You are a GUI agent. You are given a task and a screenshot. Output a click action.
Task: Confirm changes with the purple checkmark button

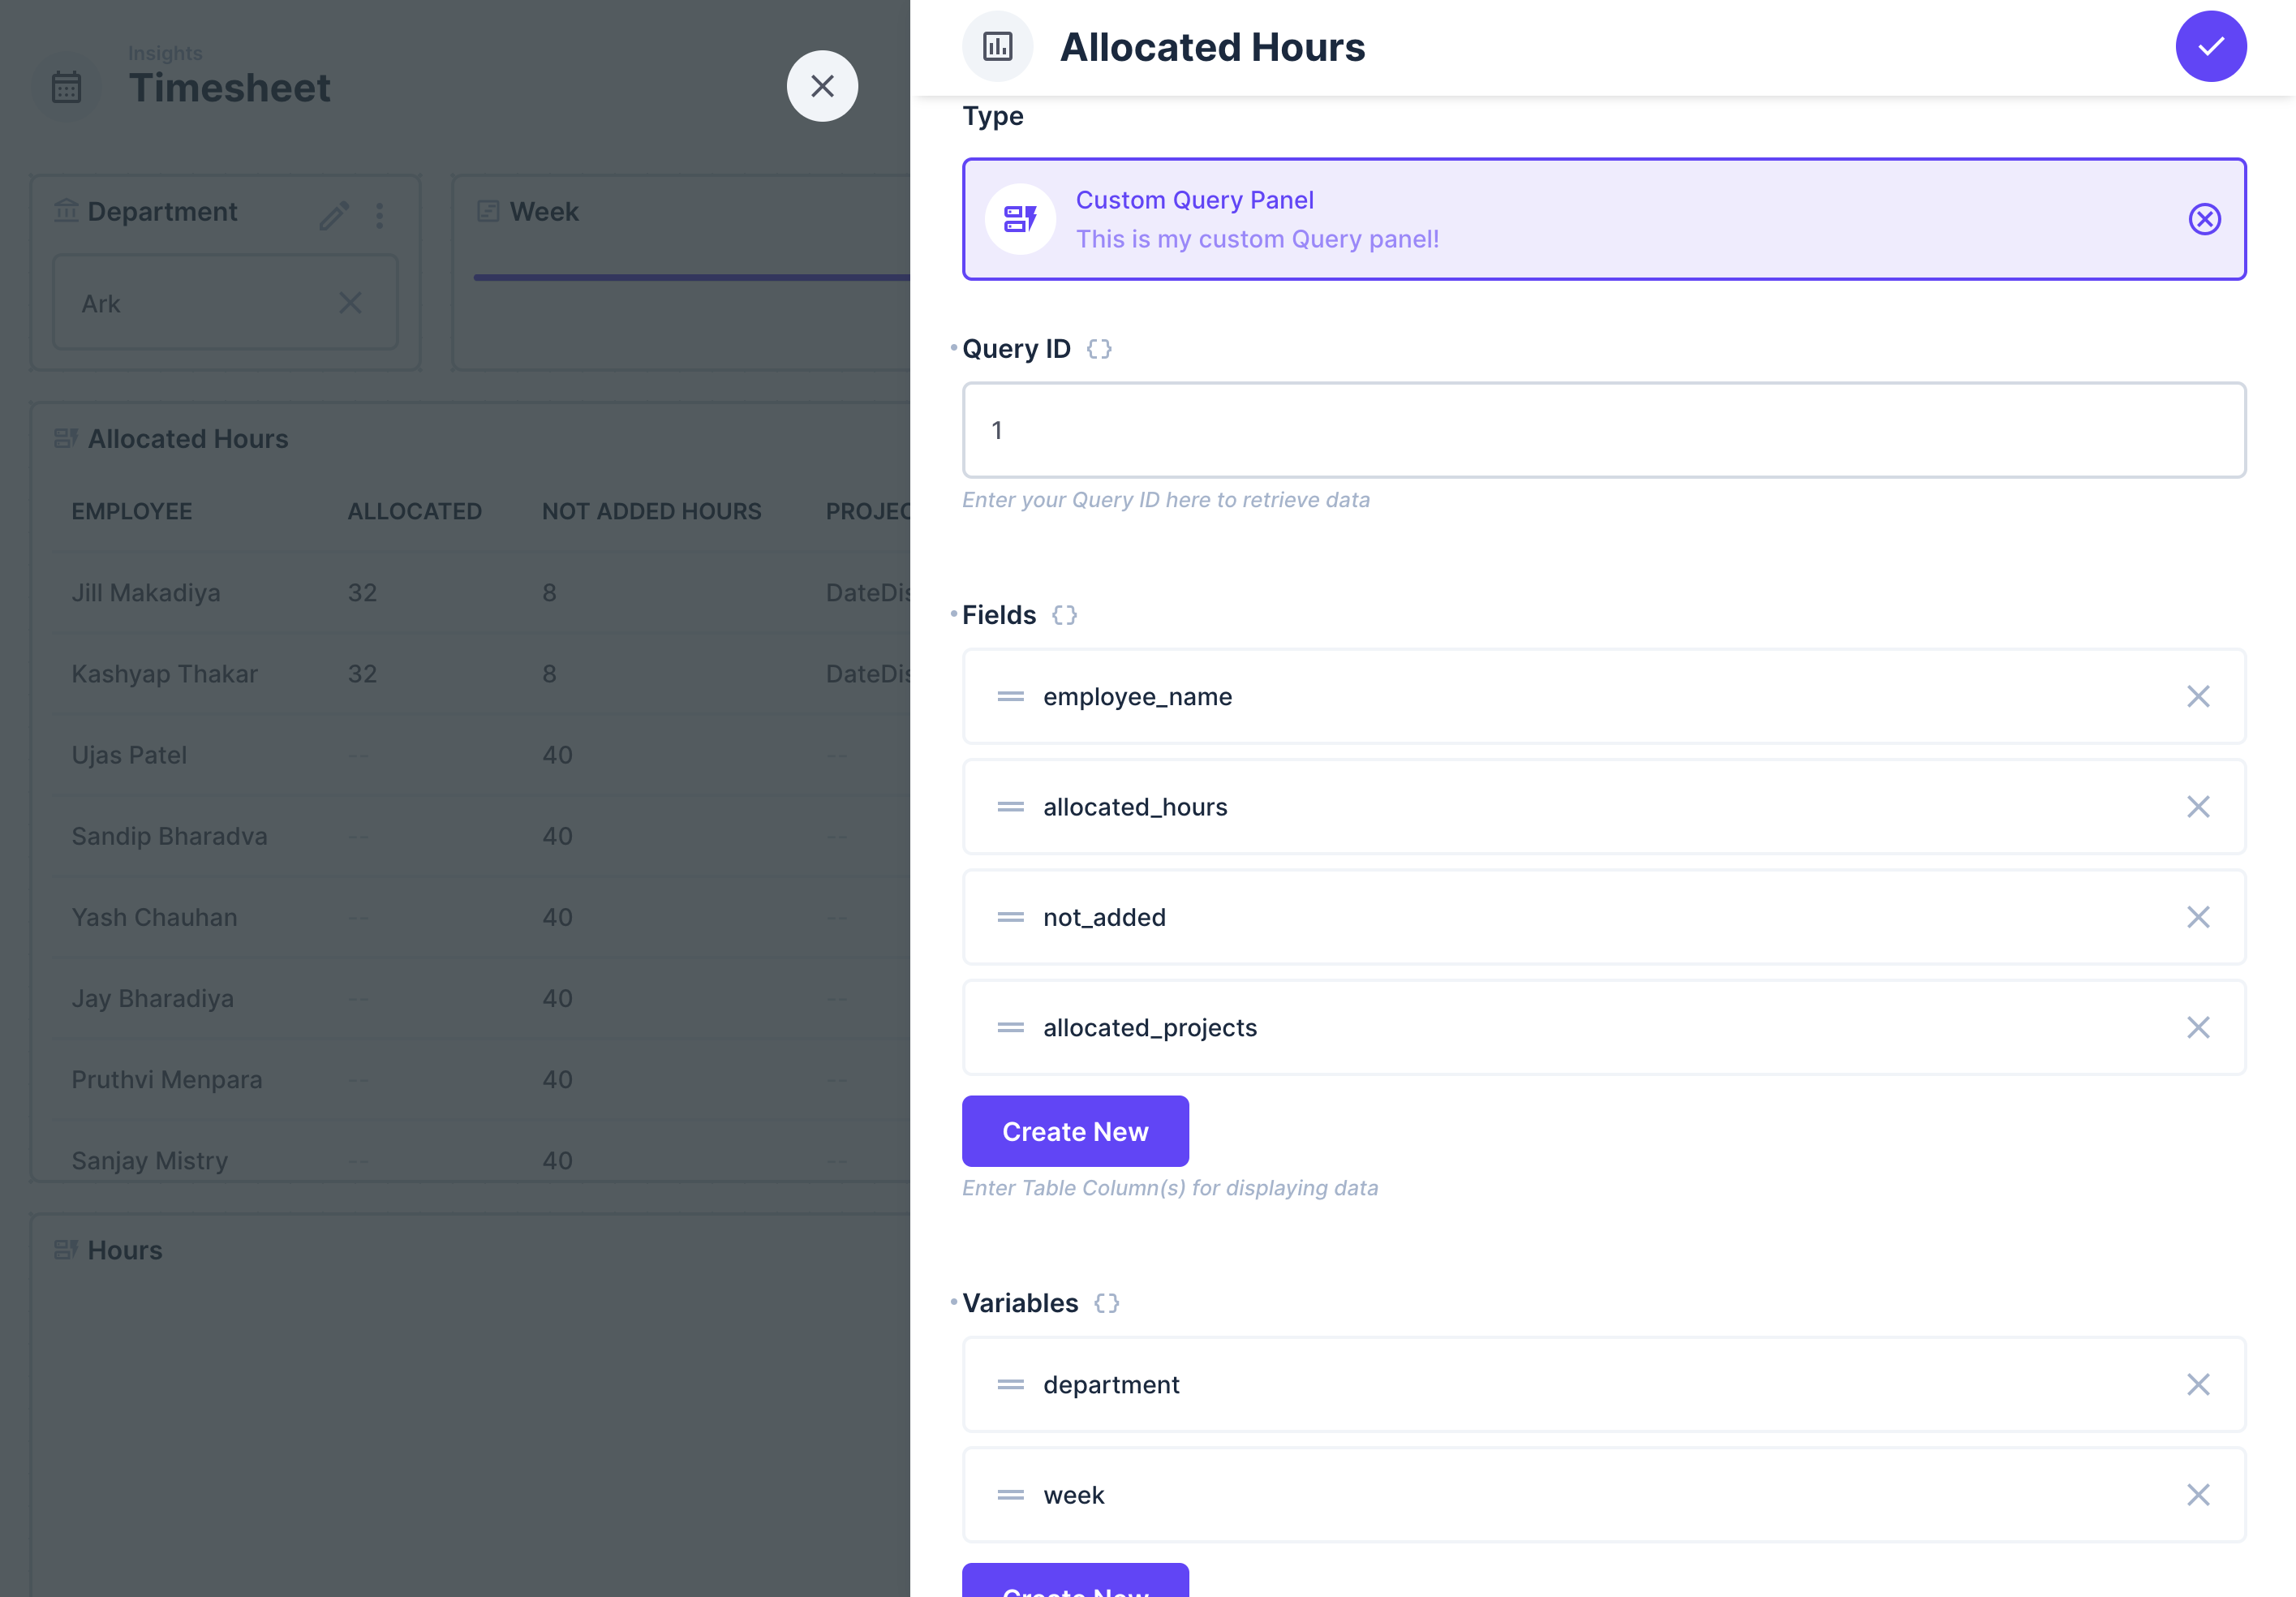[2210, 46]
